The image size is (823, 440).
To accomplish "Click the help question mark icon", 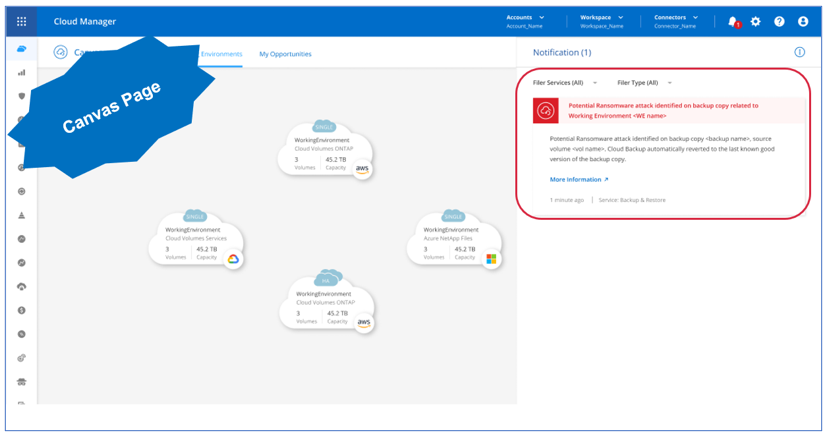I will click(779, 21).
